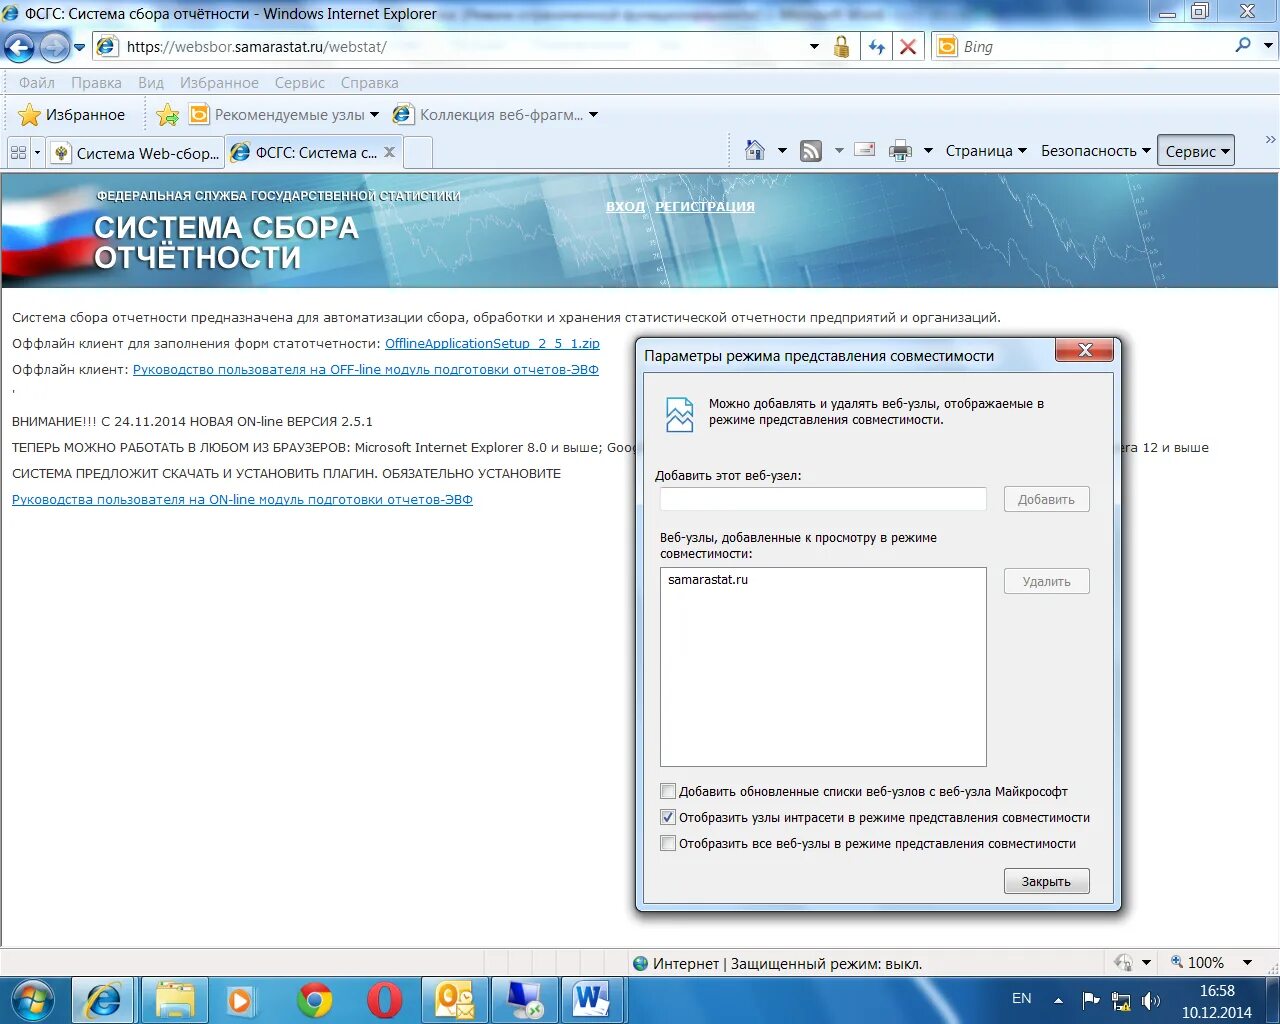
Task: Click the volume speaker tray icon
Action: coord(1151,1000)
